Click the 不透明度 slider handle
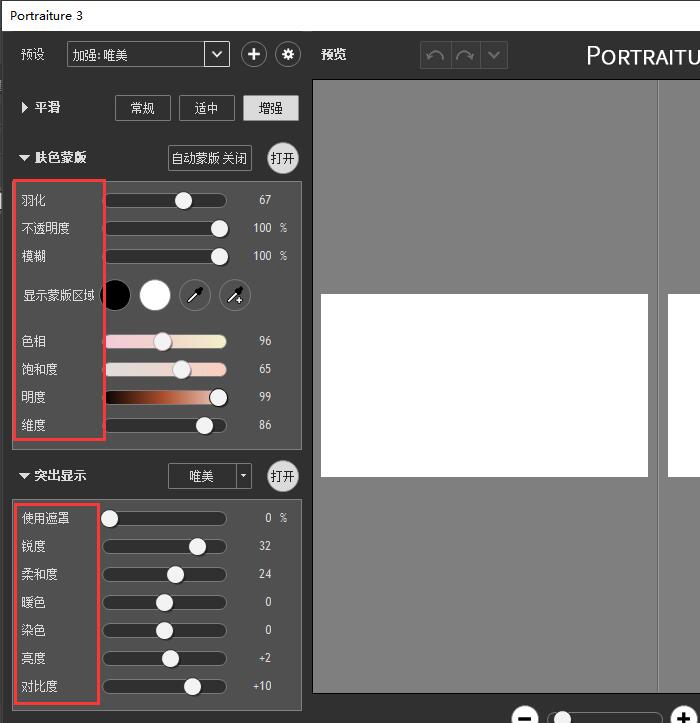The height and width of the screenshot is (723, 700). click(219, 229)
